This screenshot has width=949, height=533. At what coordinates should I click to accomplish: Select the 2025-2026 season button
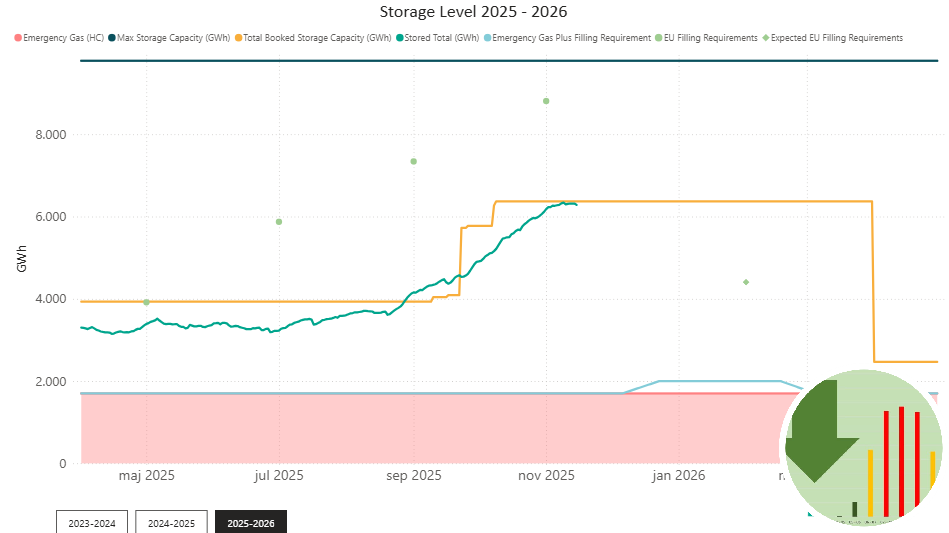point(251,522)
